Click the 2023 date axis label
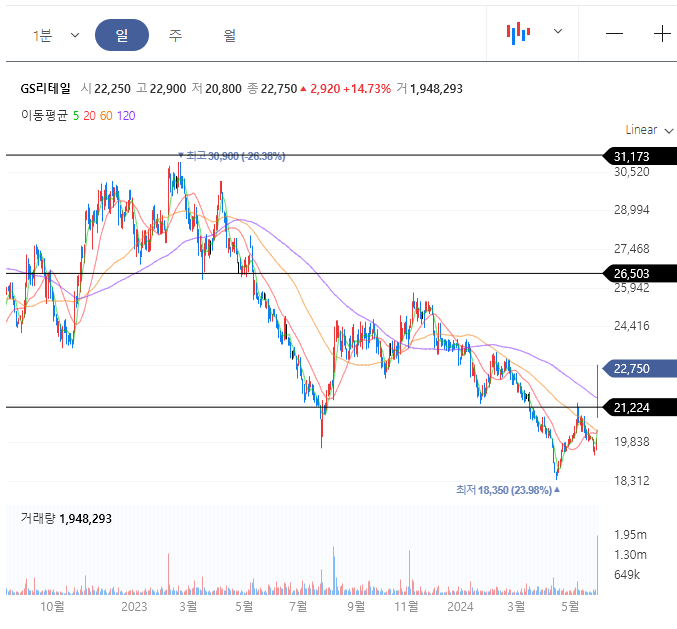 click(x=134, y=607)
